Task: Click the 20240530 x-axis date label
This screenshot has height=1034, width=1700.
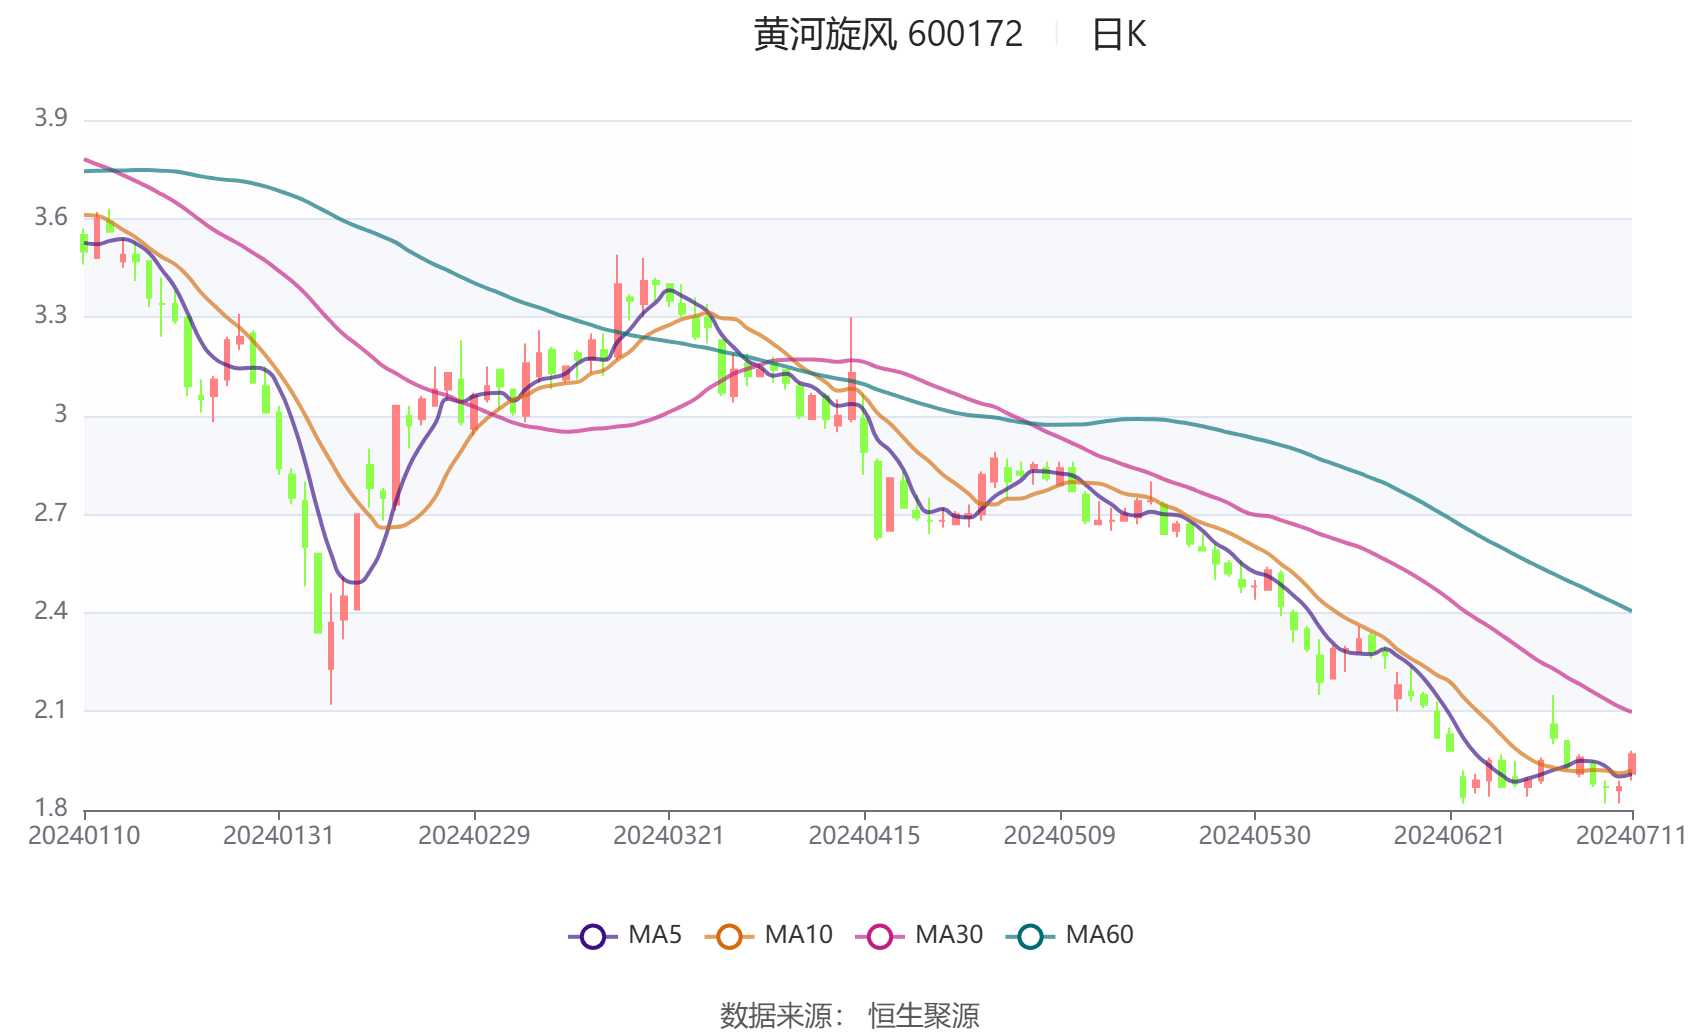Action: tap(1254, 835)
